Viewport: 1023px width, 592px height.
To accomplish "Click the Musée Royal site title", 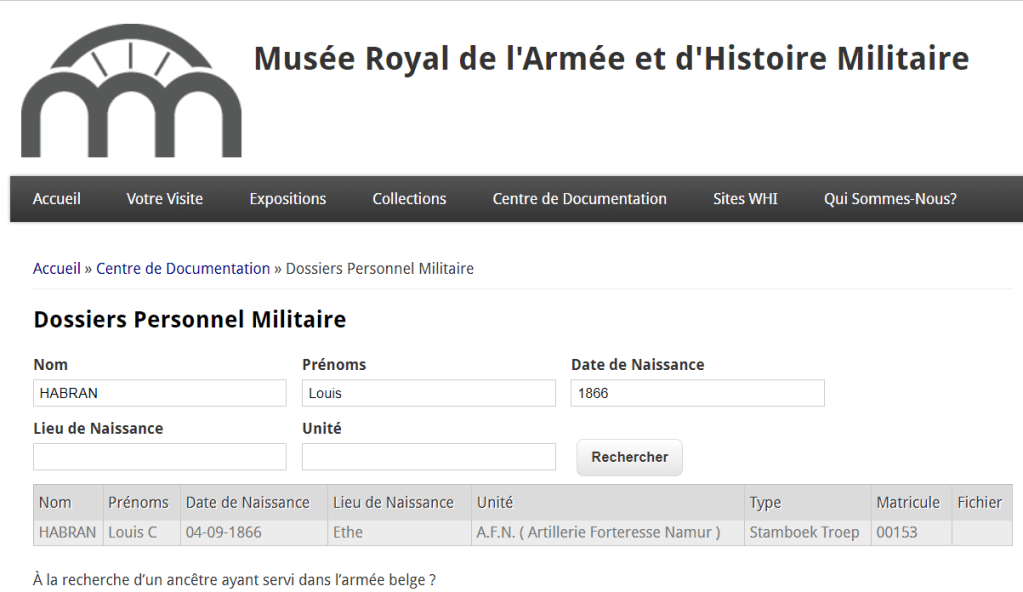I will [x=611, y=58].
